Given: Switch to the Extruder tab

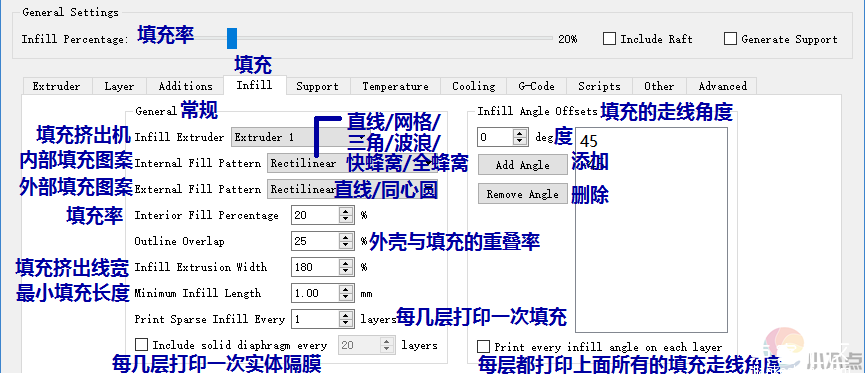Looking at the screenshot, I should coord(56,86).
